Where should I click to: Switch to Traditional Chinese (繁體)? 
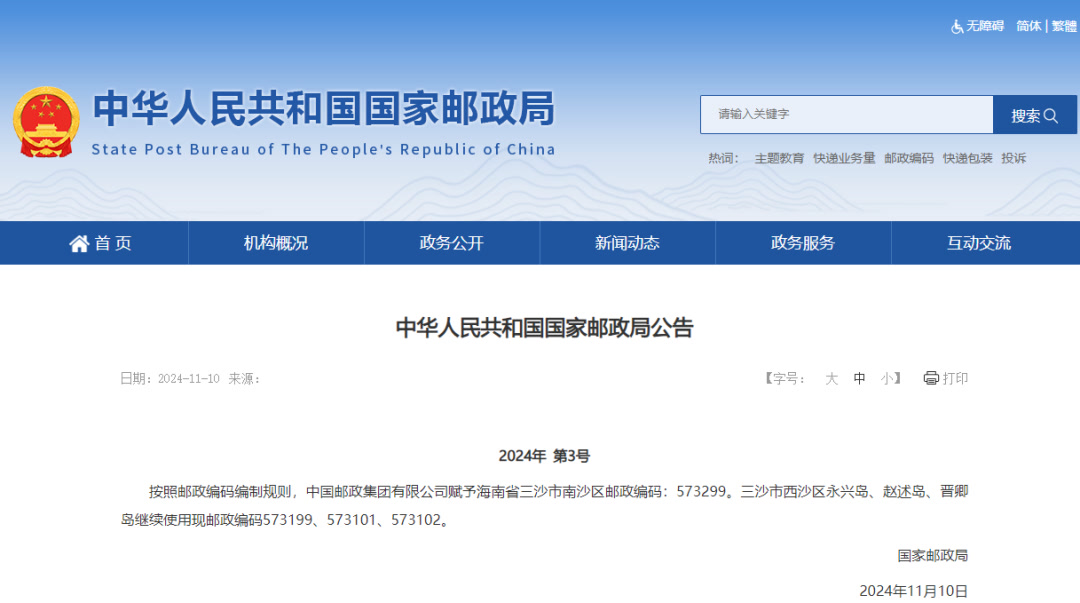tap(1064, 26)
